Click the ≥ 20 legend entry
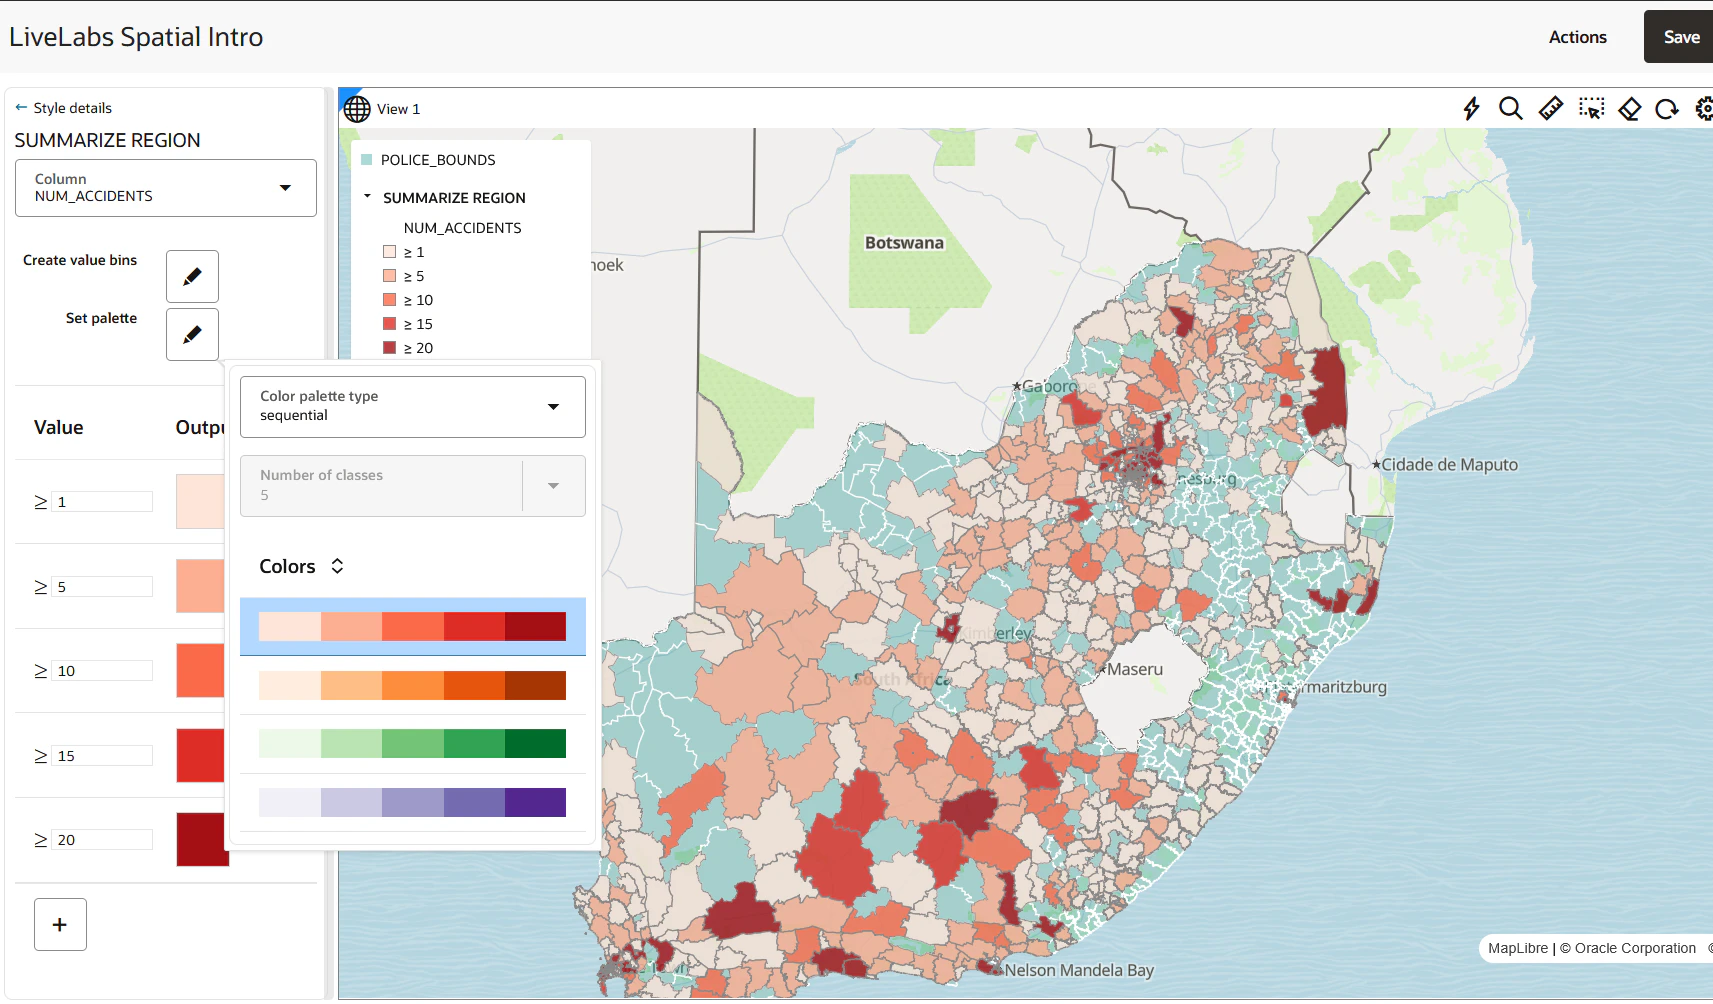Screen dimensions: 1713x1004 pyautogui.click(x=408, y=348)
